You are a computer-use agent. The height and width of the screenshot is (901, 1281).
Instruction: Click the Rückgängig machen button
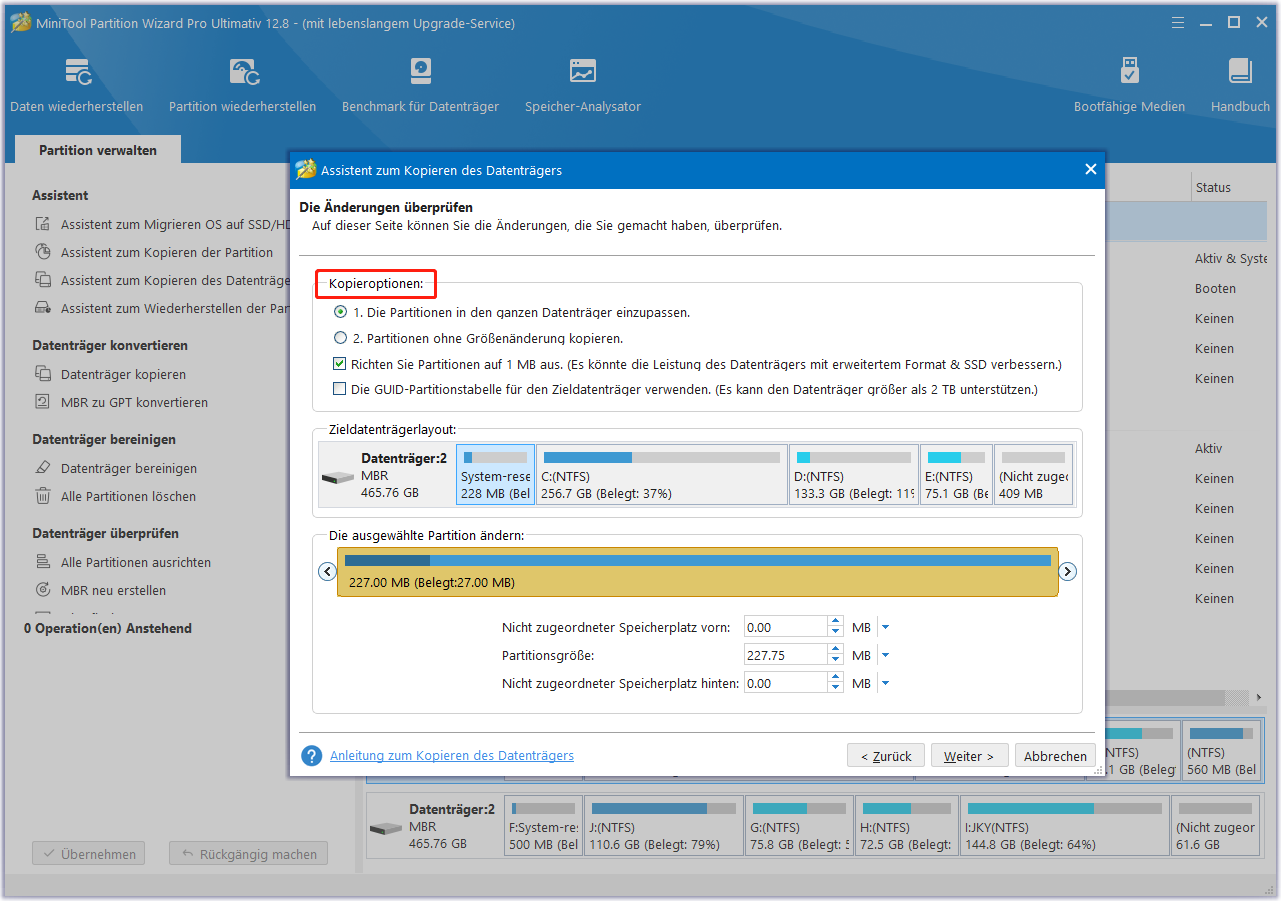248,854
